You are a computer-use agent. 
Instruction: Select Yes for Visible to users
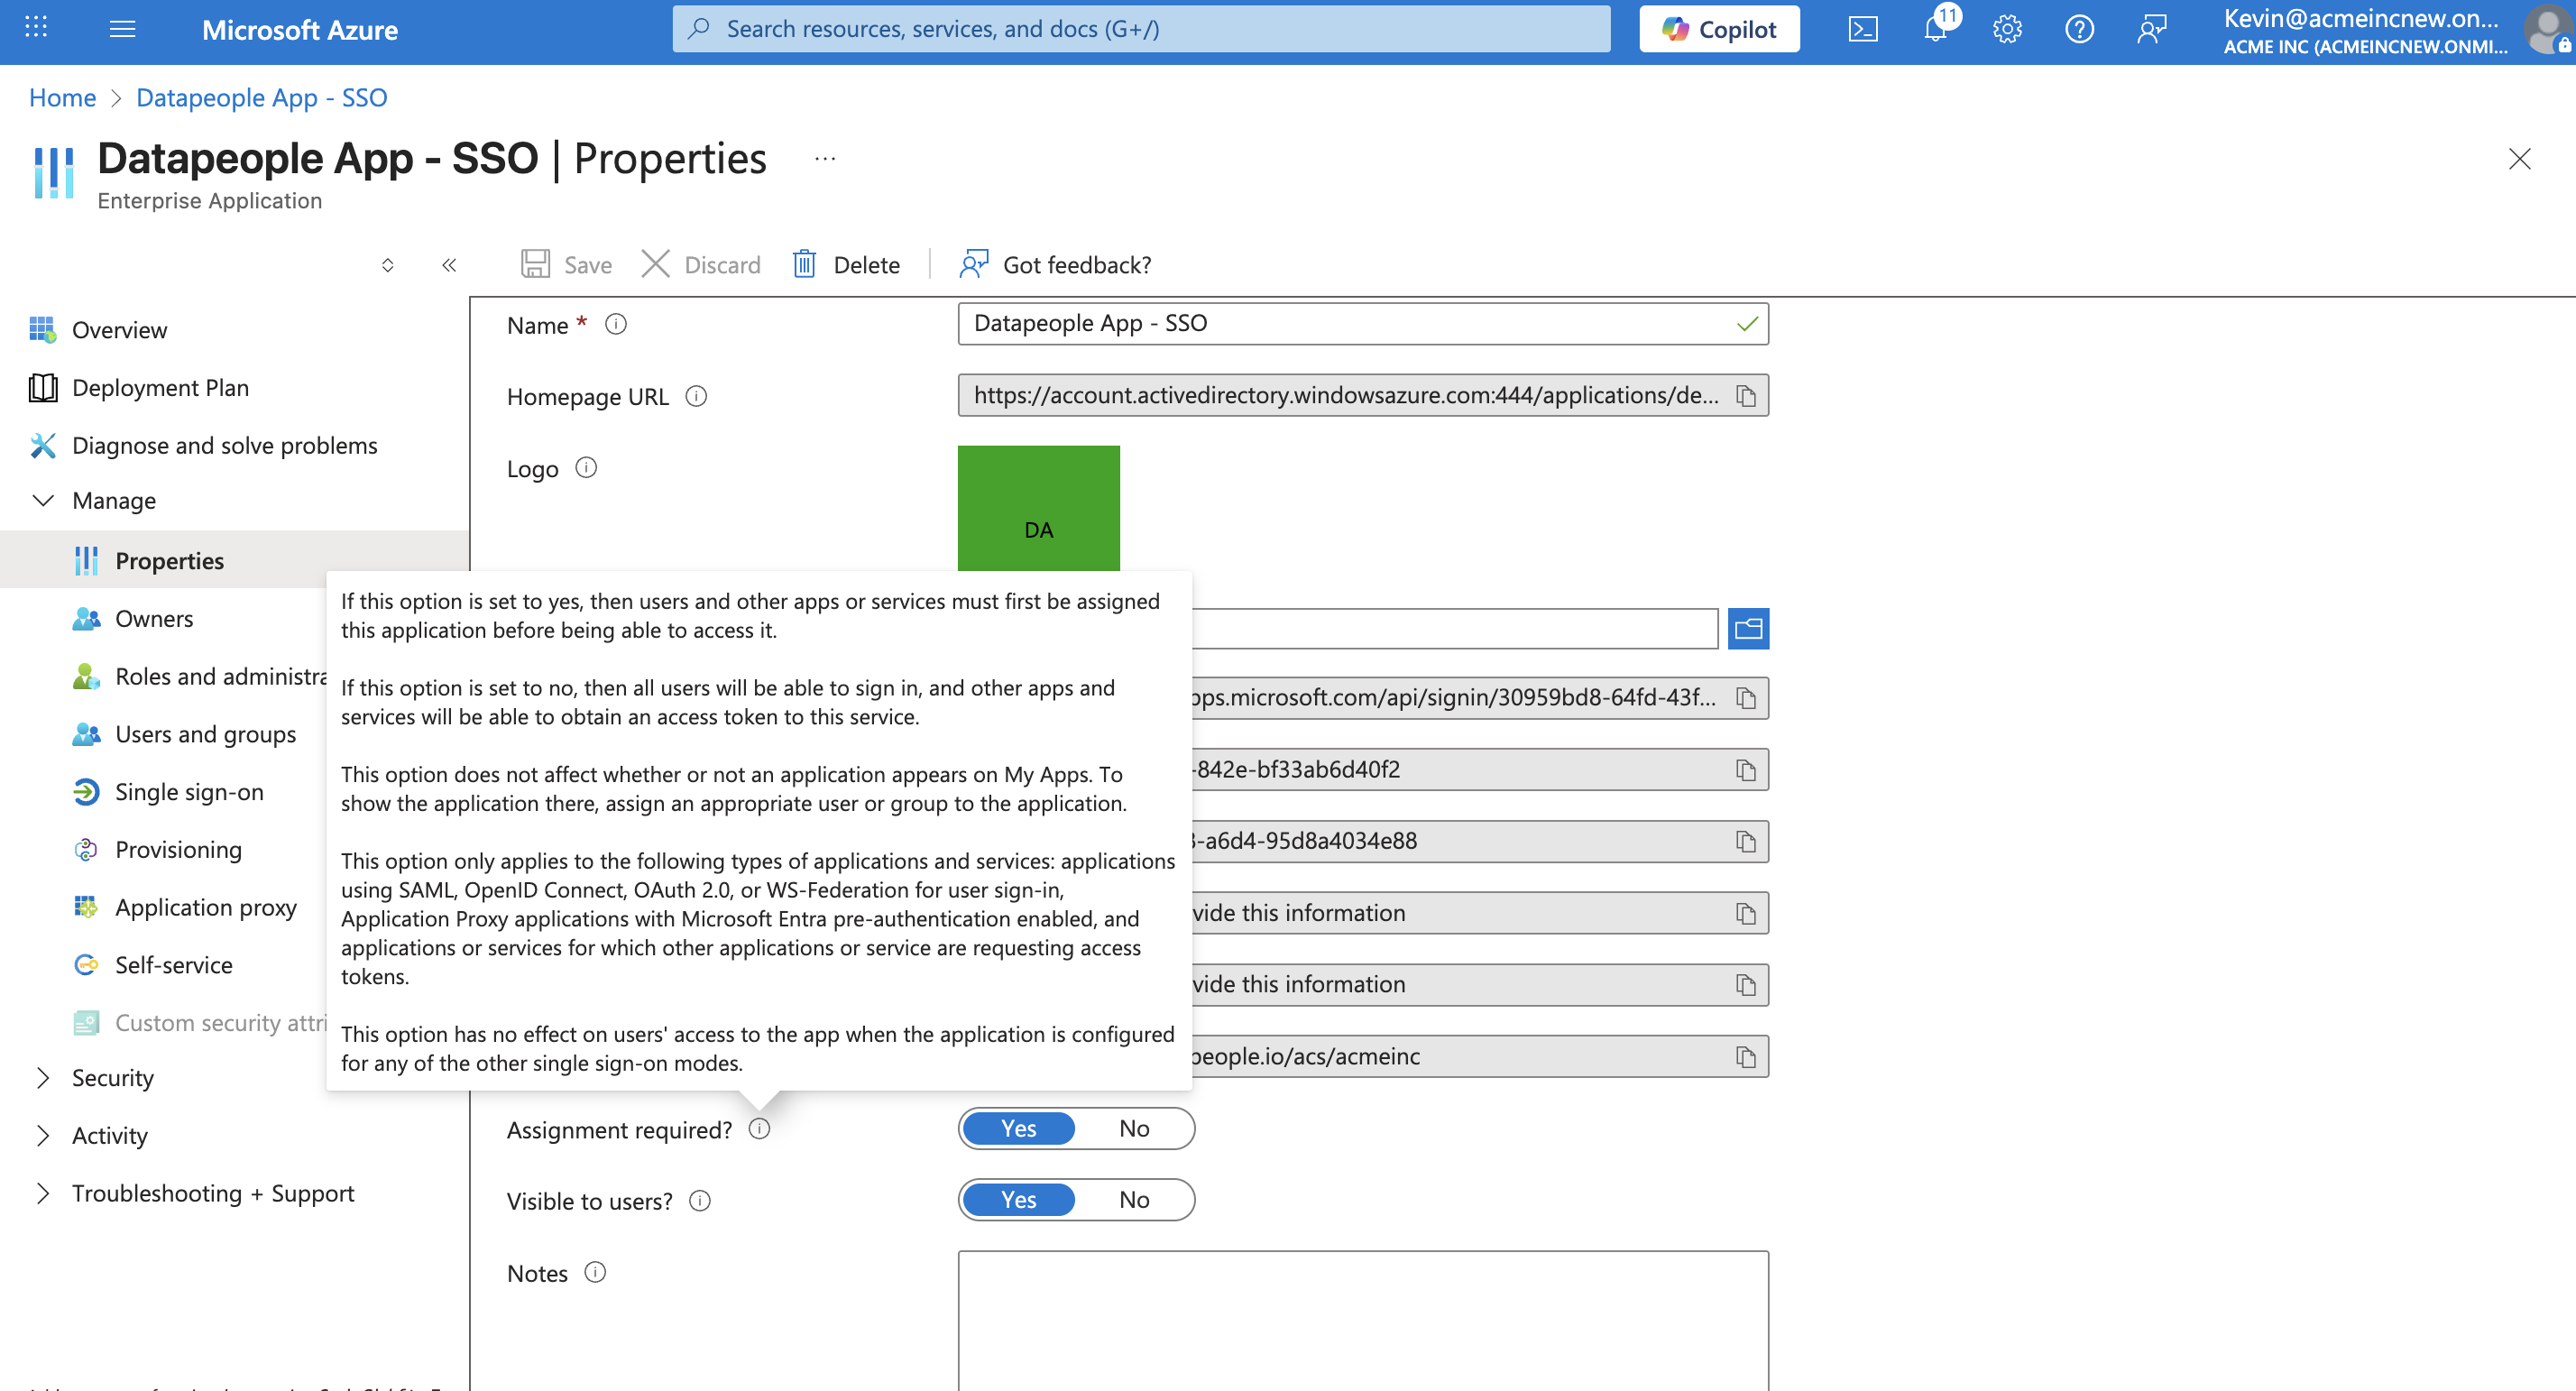(1018, 1199)
